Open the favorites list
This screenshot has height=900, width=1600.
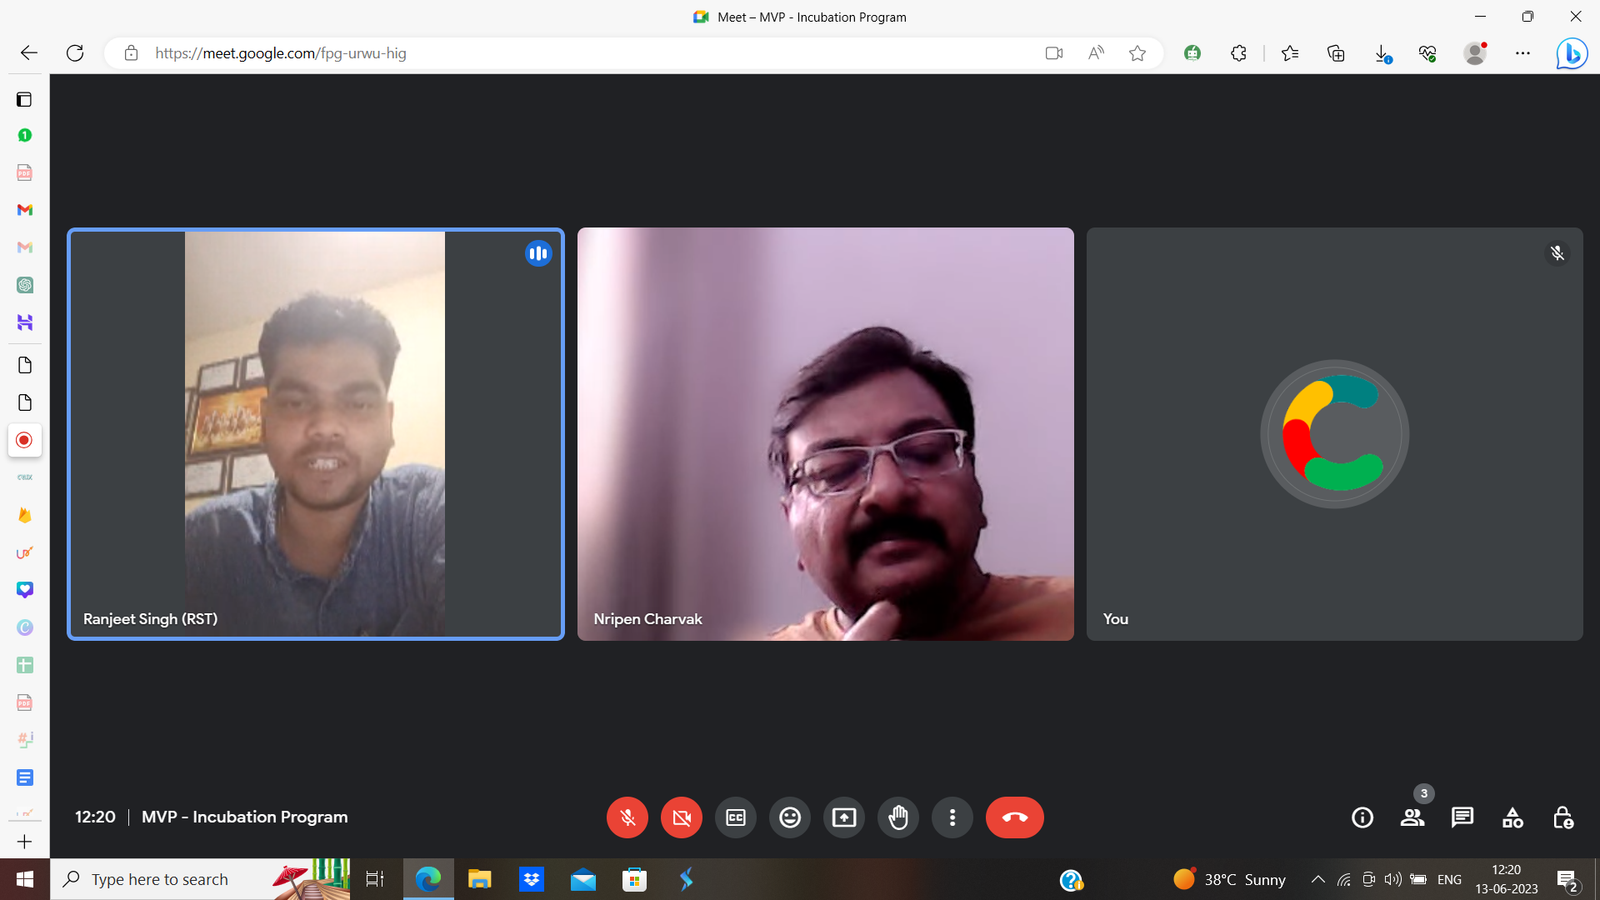click(1290, 53)
